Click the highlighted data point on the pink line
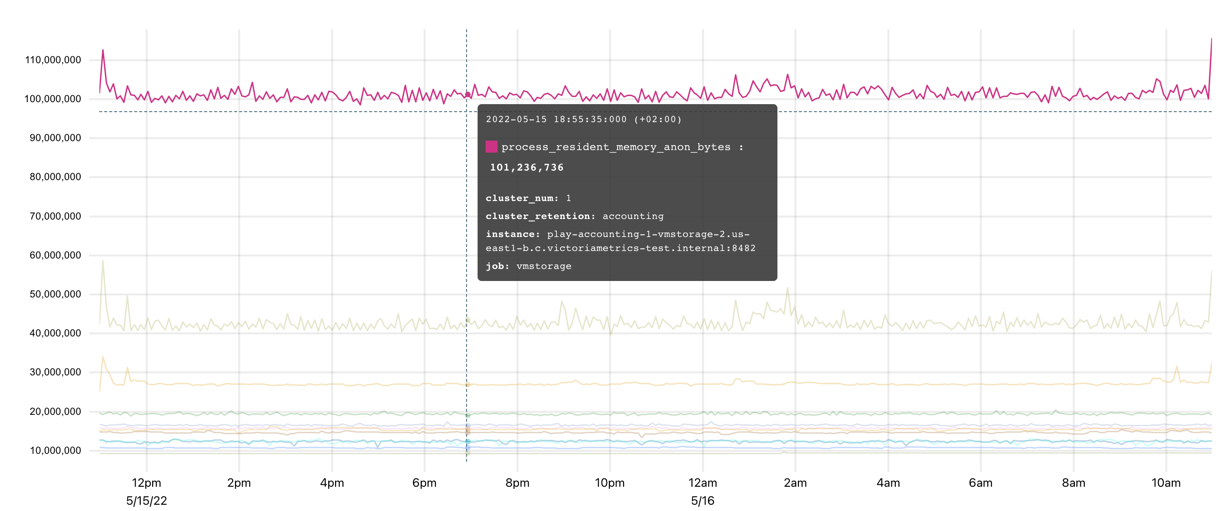This screenshot has height=511, width=1226. point(467,95)
